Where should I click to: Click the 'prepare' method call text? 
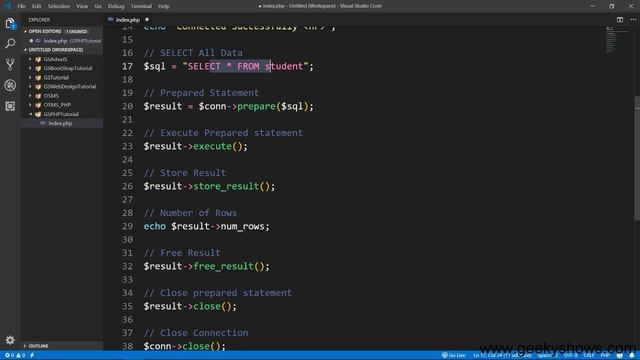(256, 106)
